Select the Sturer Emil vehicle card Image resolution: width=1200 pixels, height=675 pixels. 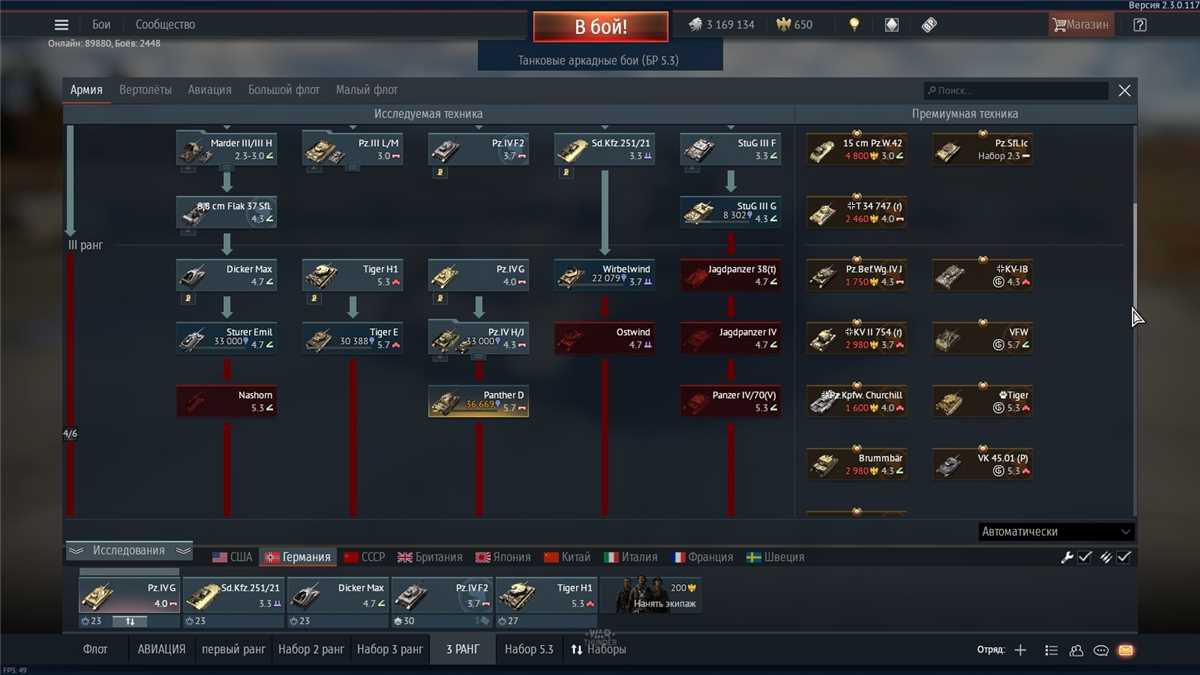[x=227, y=338]
